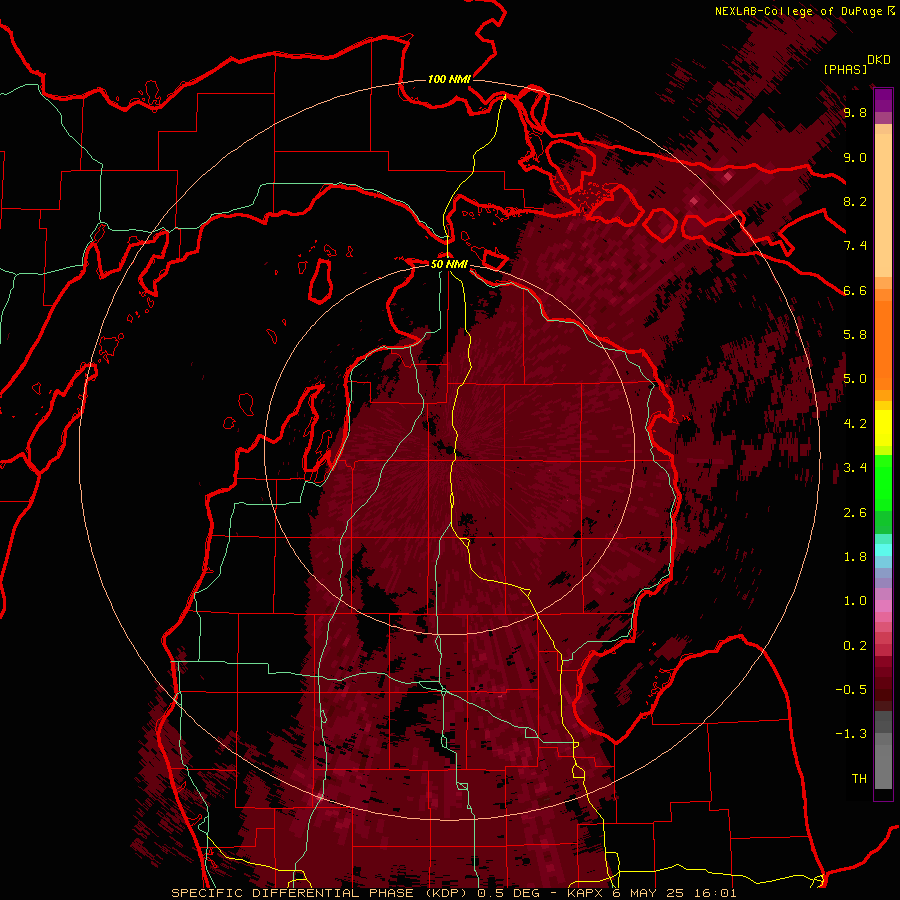Click the 8.2 scale value
Screen dimensions: 900x900
pyautogui.click(x=855, y=201)
